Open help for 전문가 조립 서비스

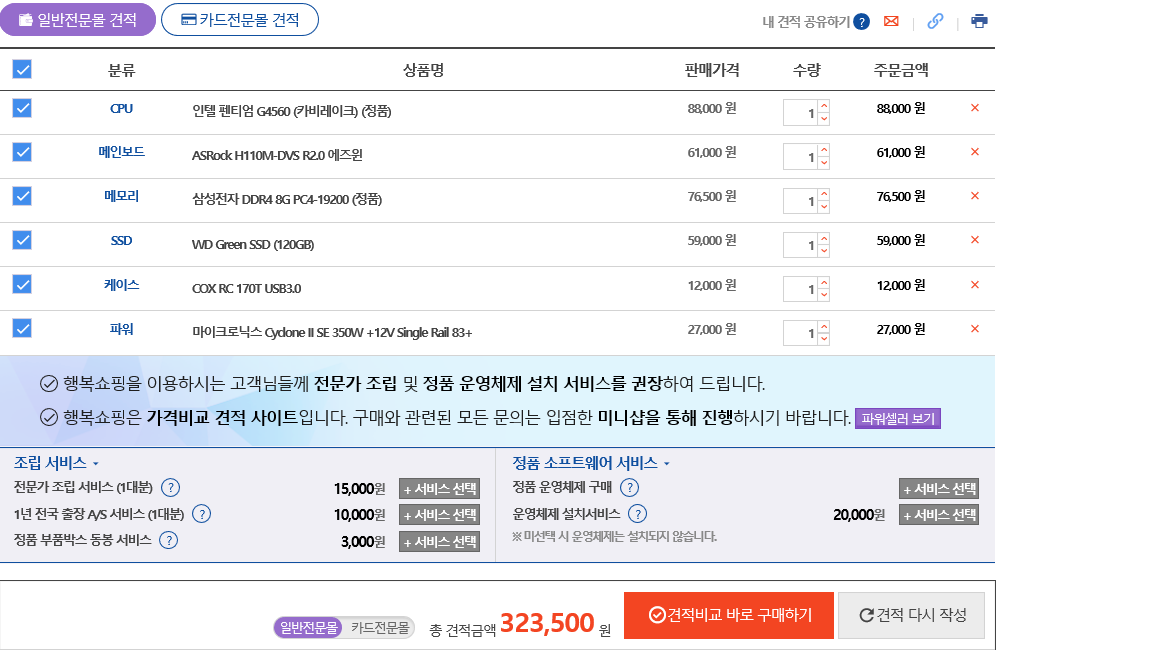(x=170, y=488)
